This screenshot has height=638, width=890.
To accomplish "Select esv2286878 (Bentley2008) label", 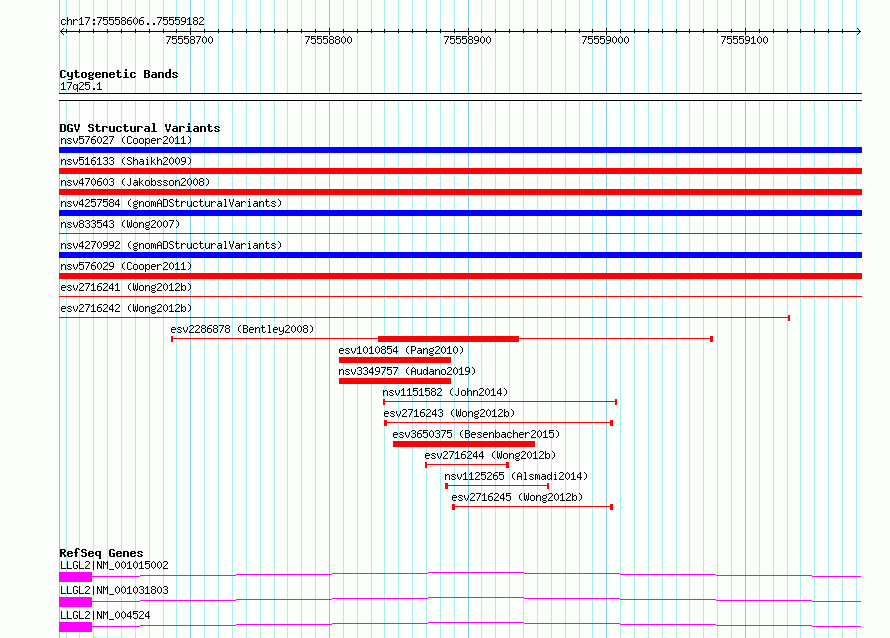I will point(242,329).
